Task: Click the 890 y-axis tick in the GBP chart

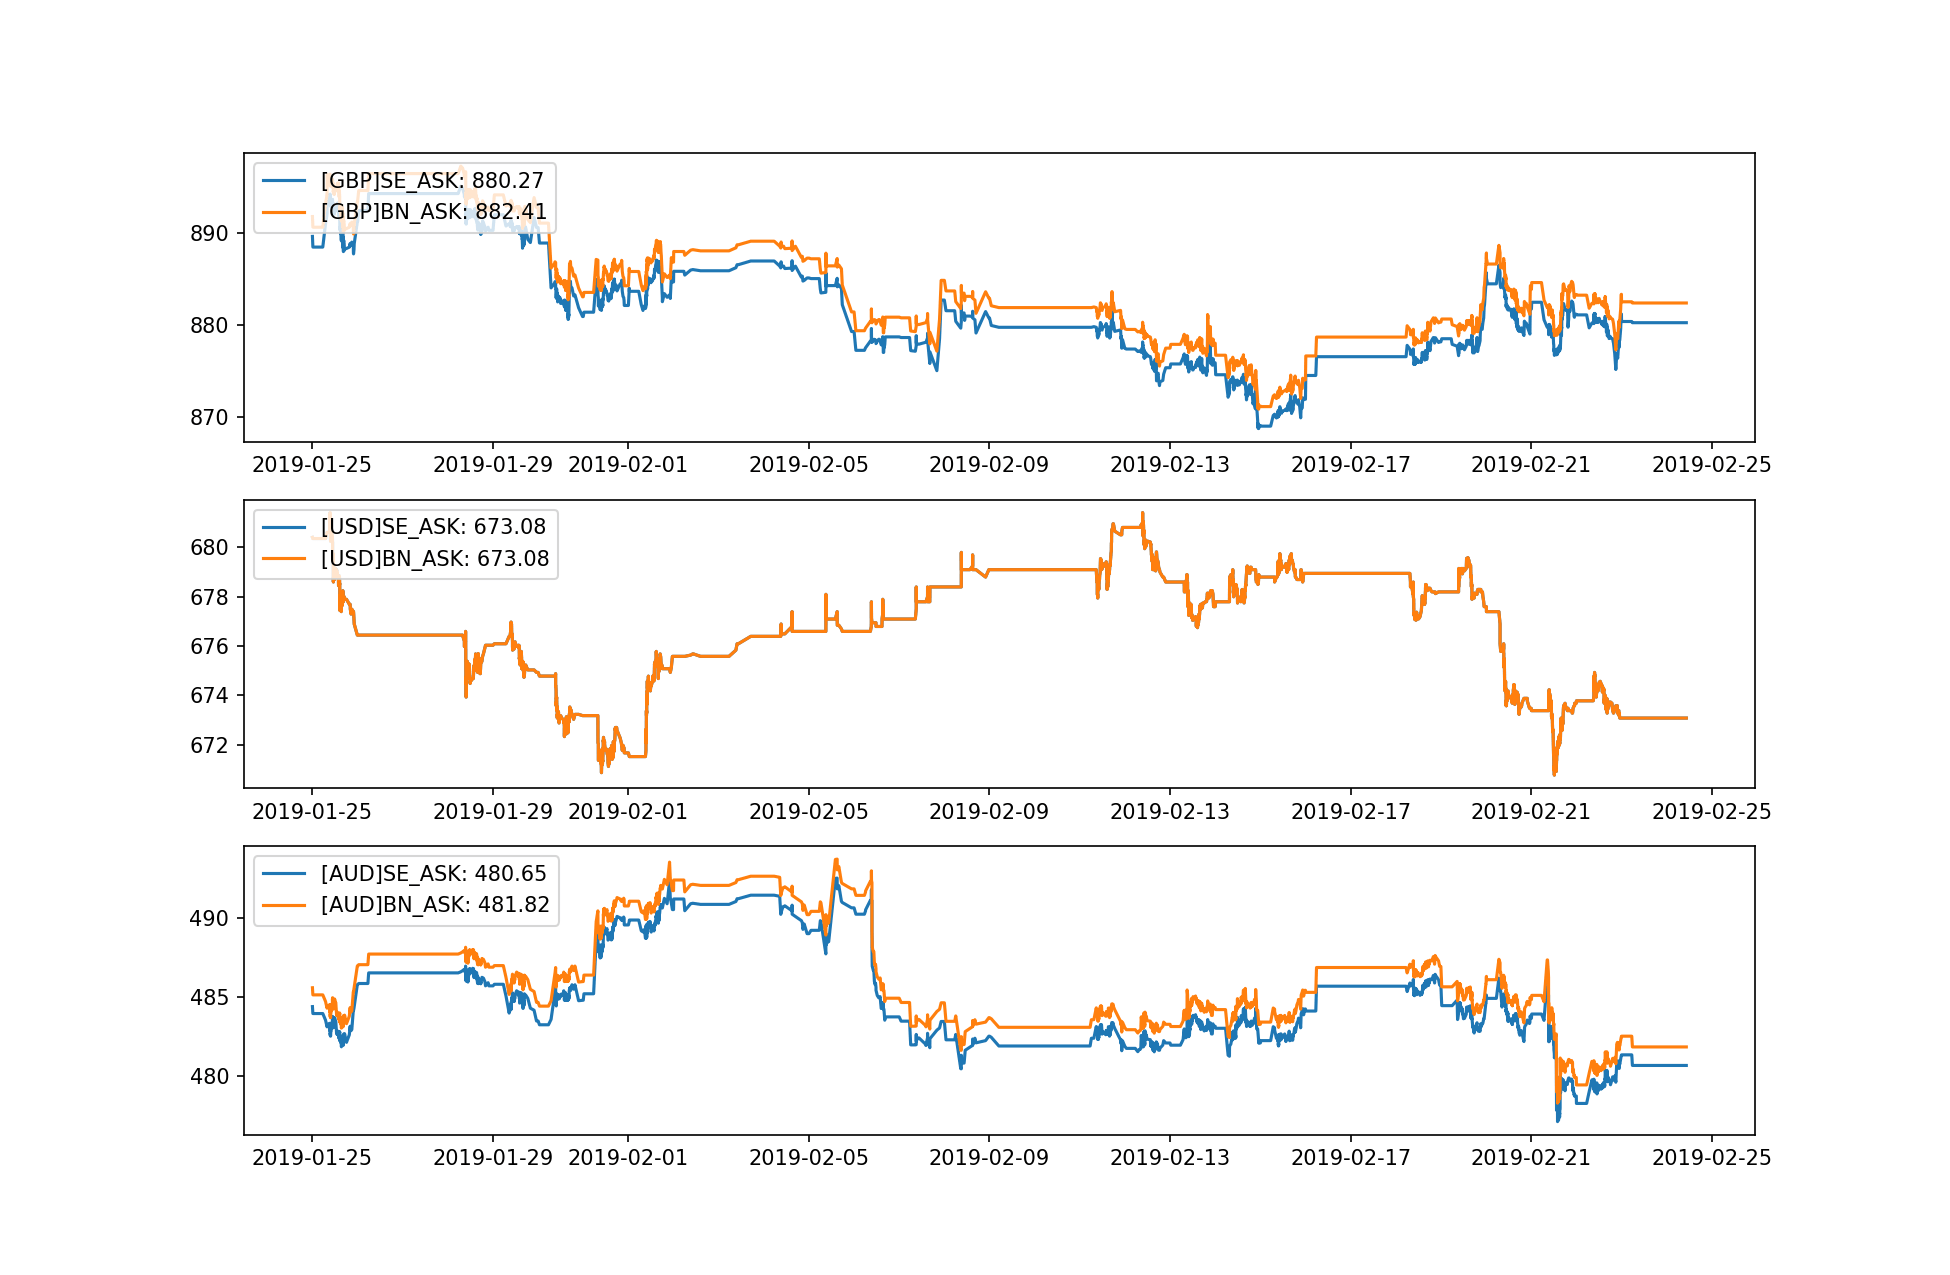Action: point(209,234)
